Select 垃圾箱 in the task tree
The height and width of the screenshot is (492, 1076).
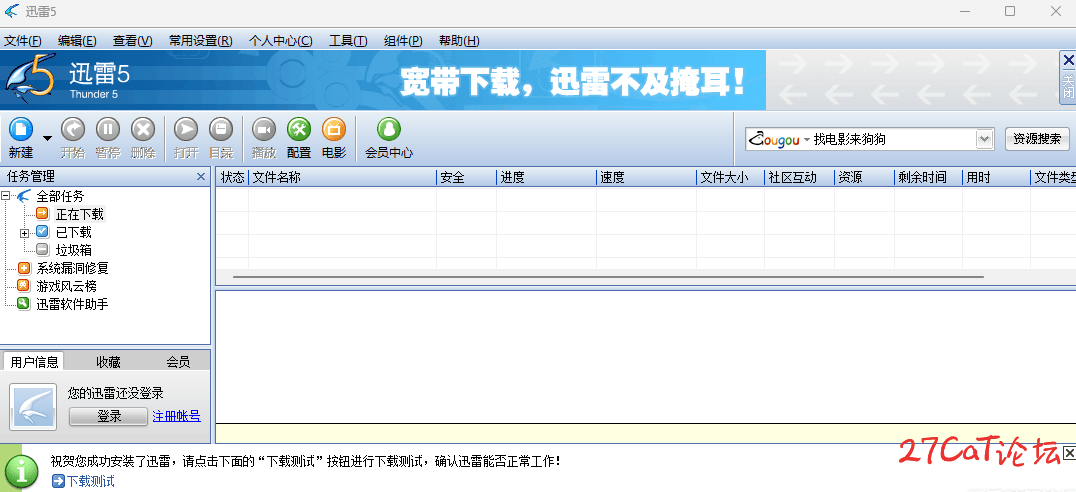(73, 250)
